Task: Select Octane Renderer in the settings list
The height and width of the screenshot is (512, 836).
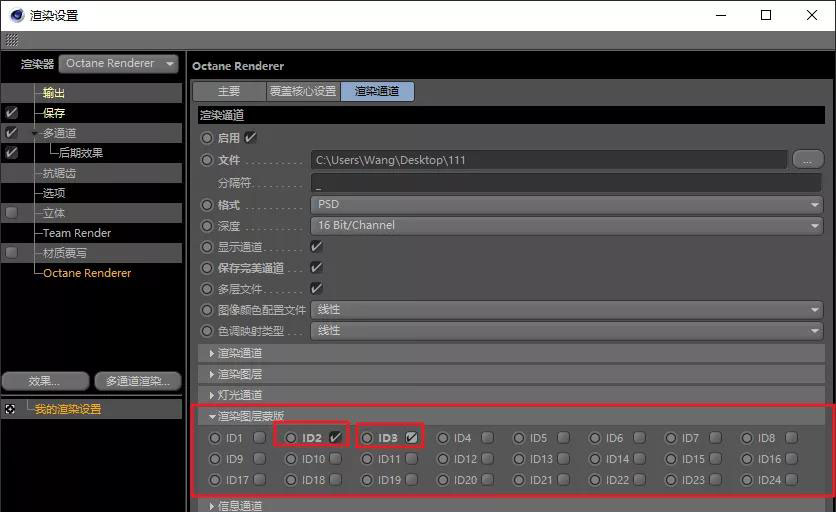Action: (87, 273)
